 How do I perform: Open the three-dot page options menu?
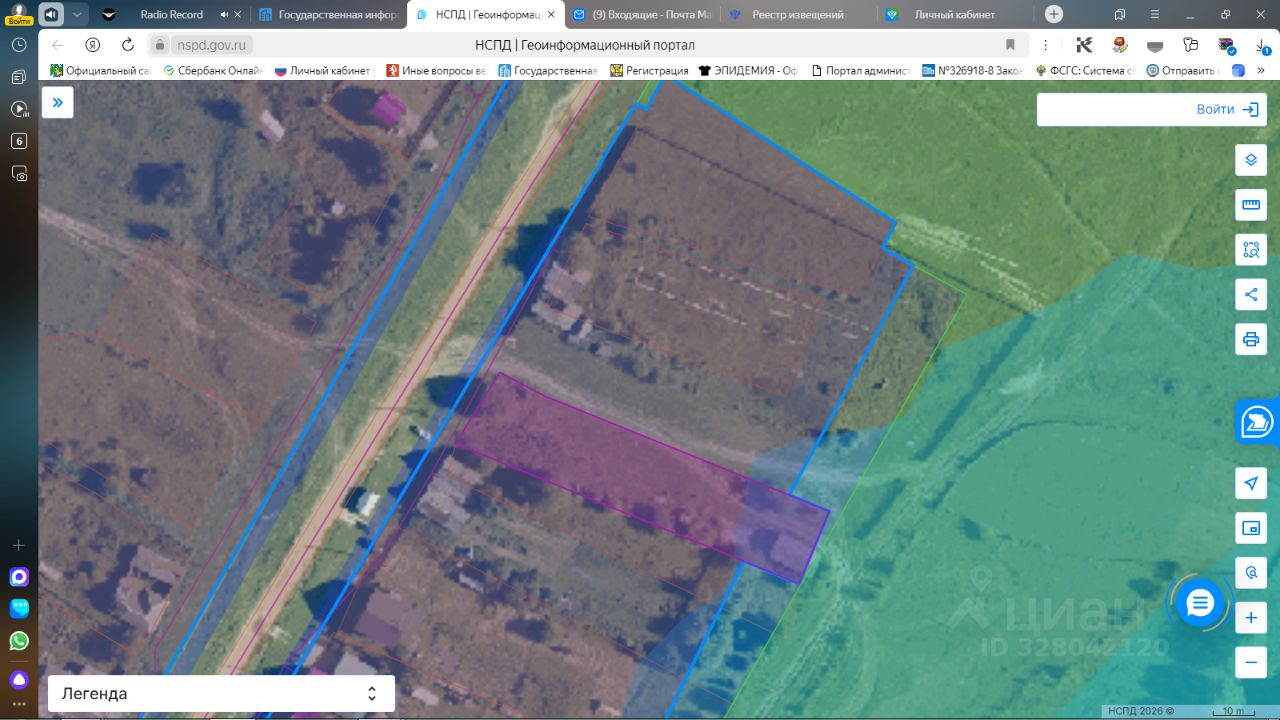pyautogui.click(x=1046, y=45)
